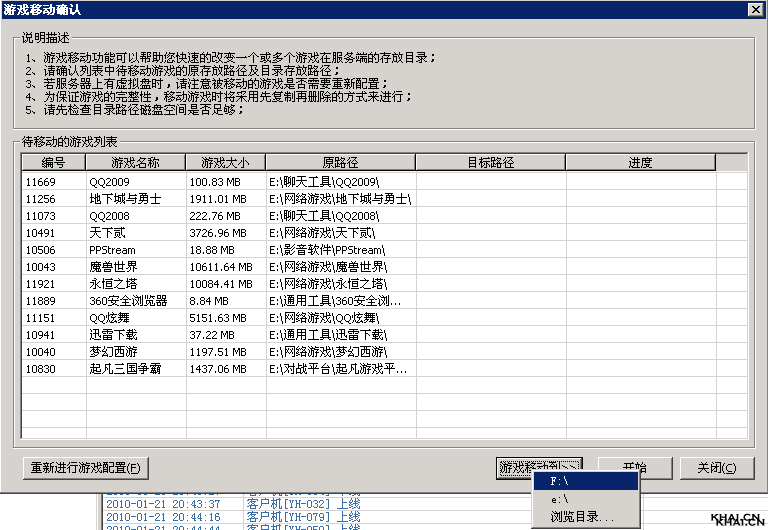Select F:\ from the popup menu

click(586, 481)
